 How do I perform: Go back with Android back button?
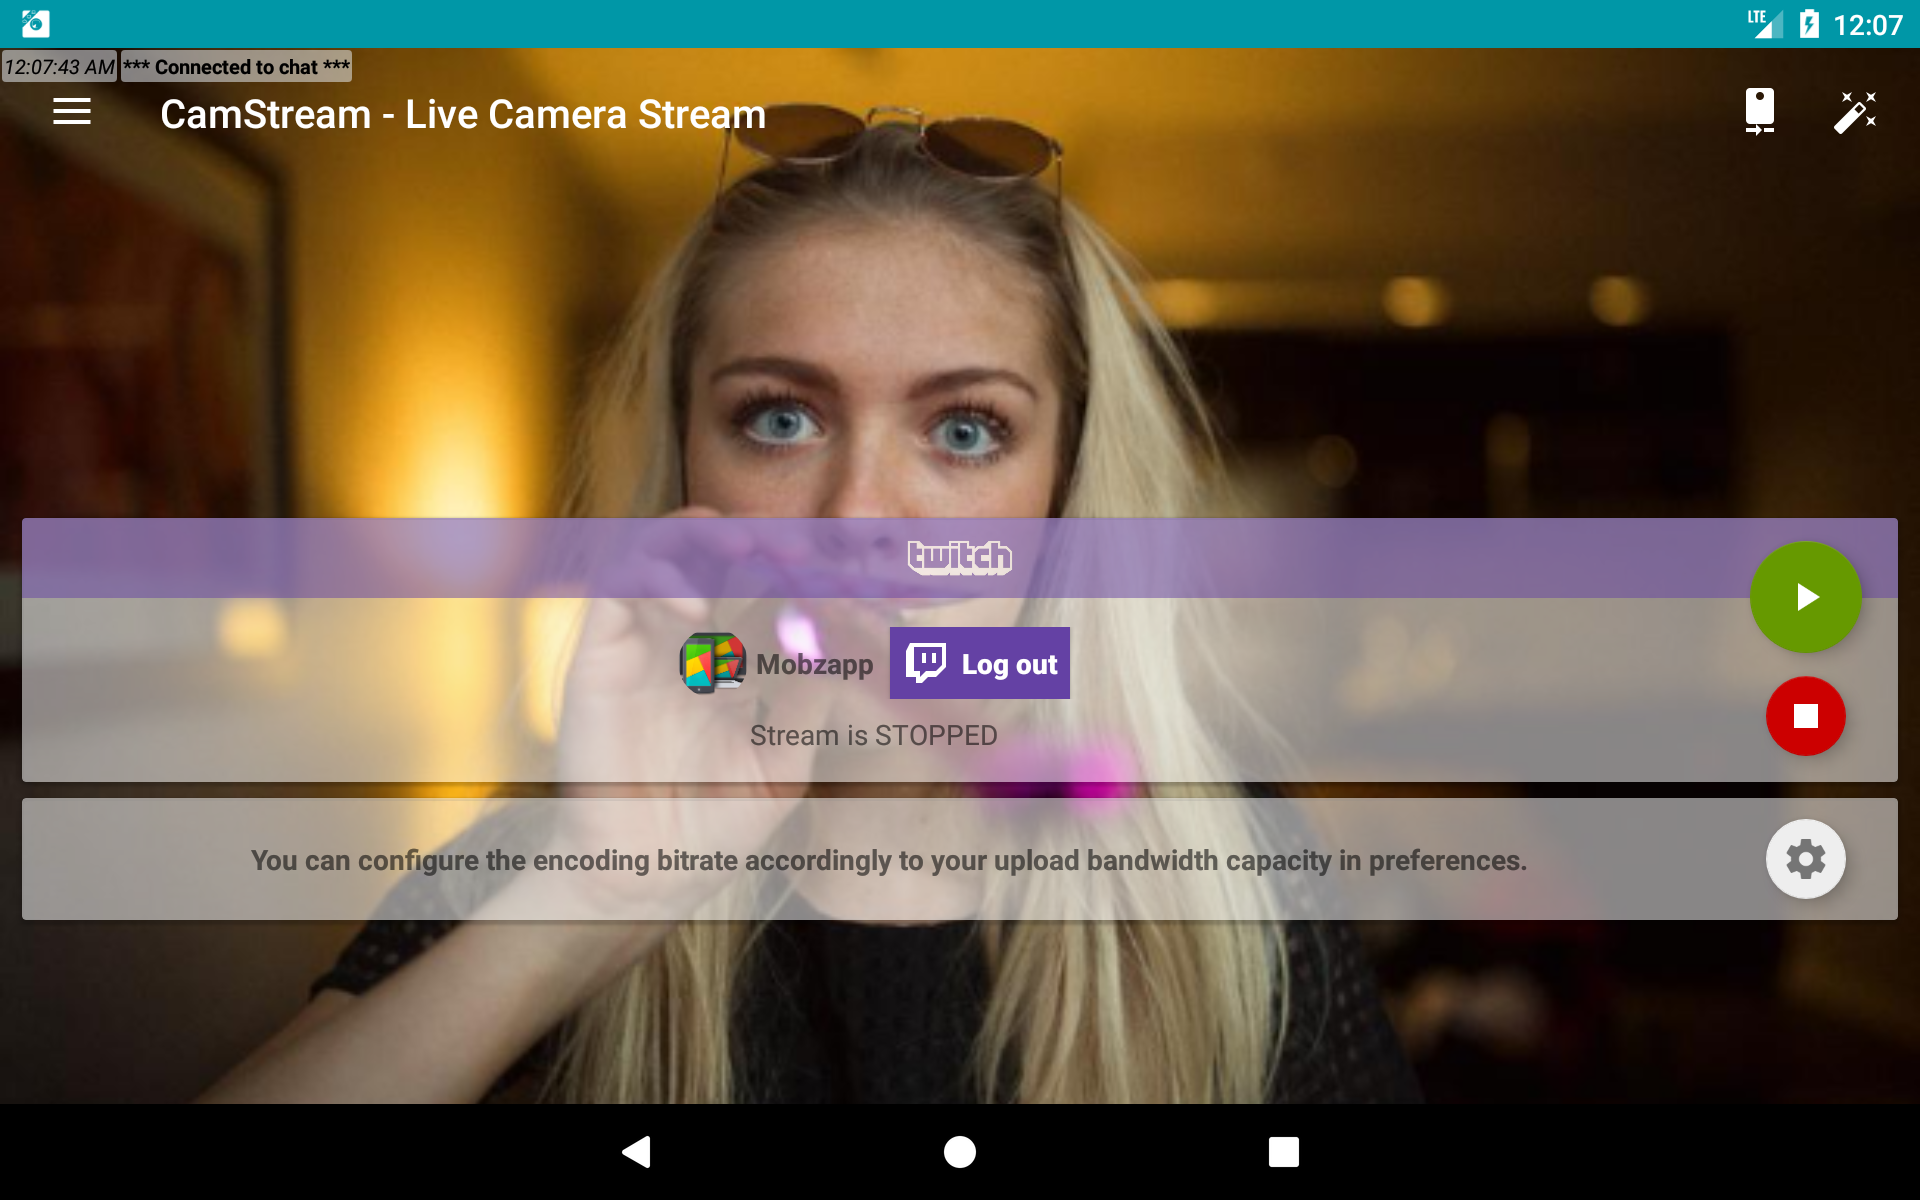point(636,1152)
